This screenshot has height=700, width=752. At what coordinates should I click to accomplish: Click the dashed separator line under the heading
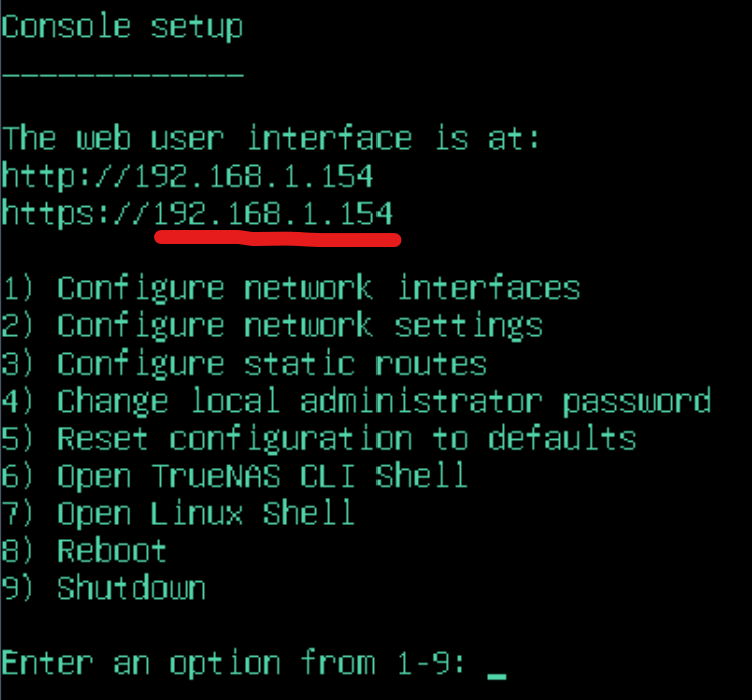tap(122, 75)
